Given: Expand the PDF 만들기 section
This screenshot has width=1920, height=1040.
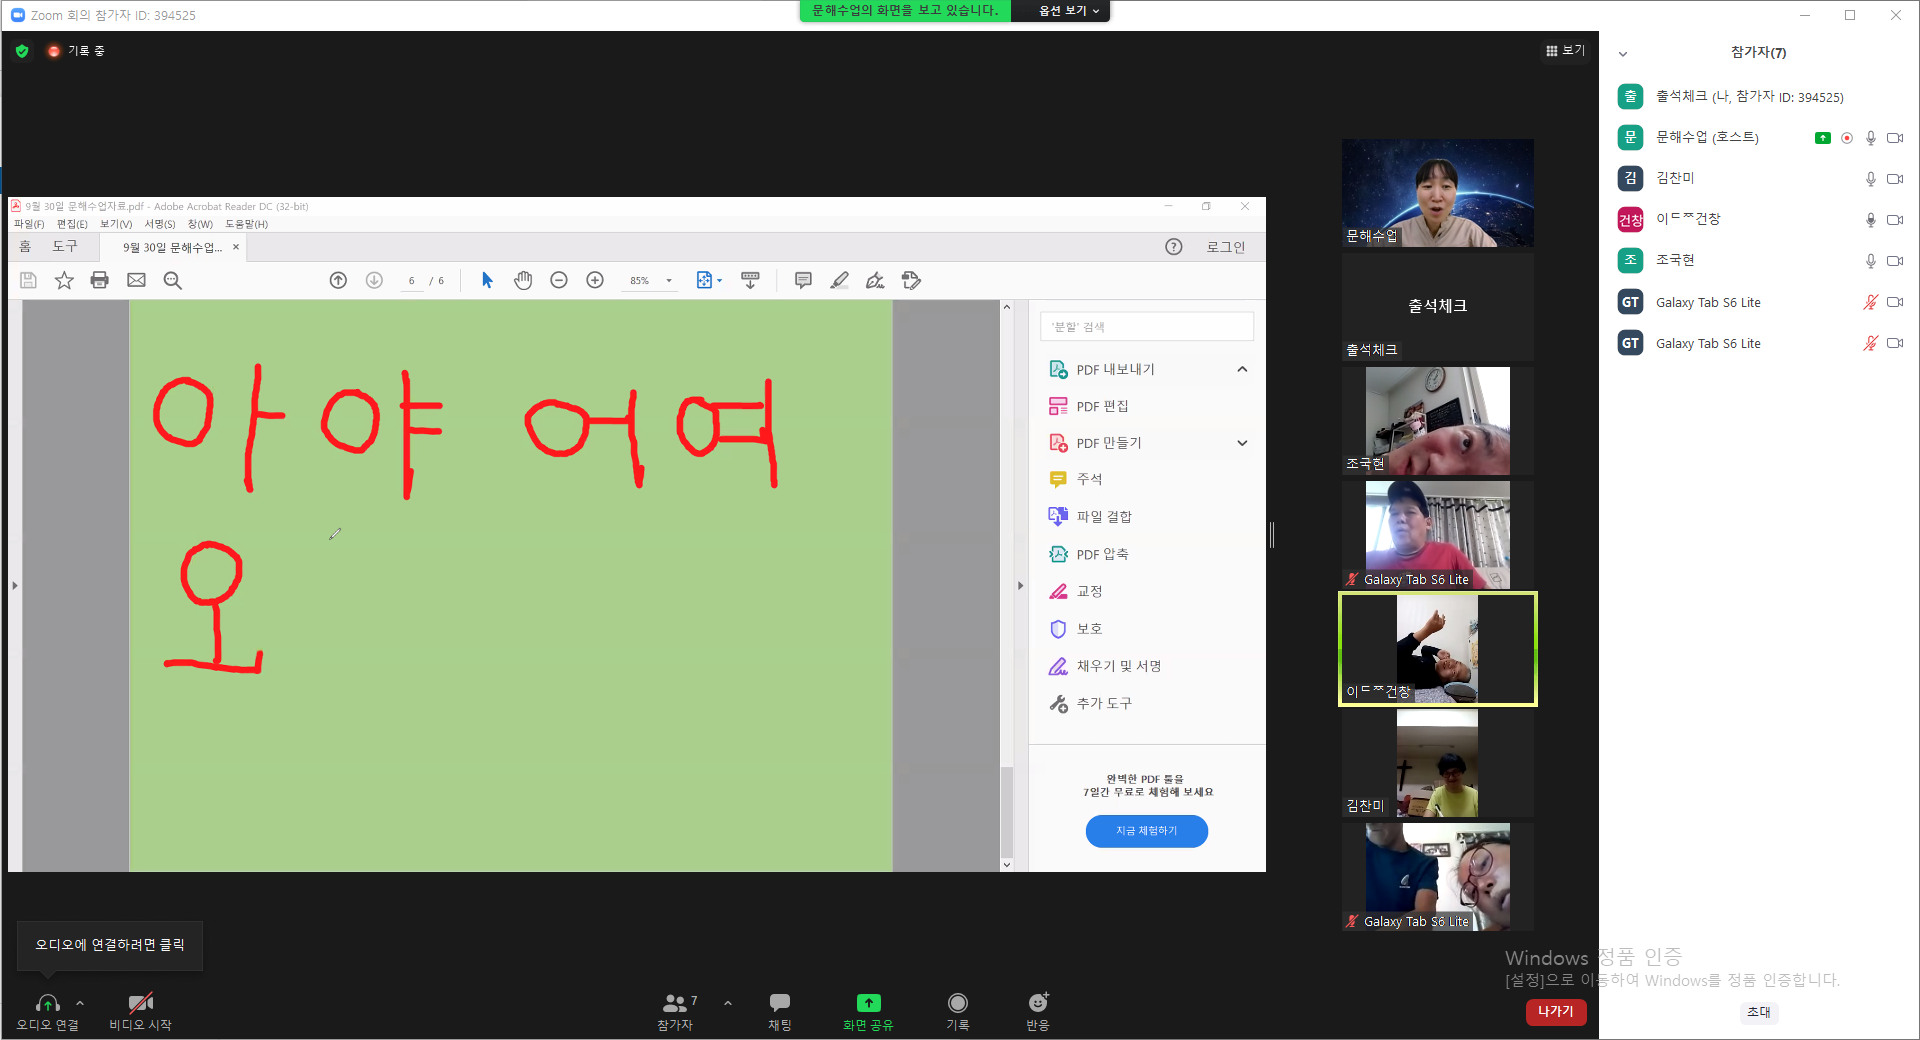Looking at the screenshot, I should pos(1242,443).
